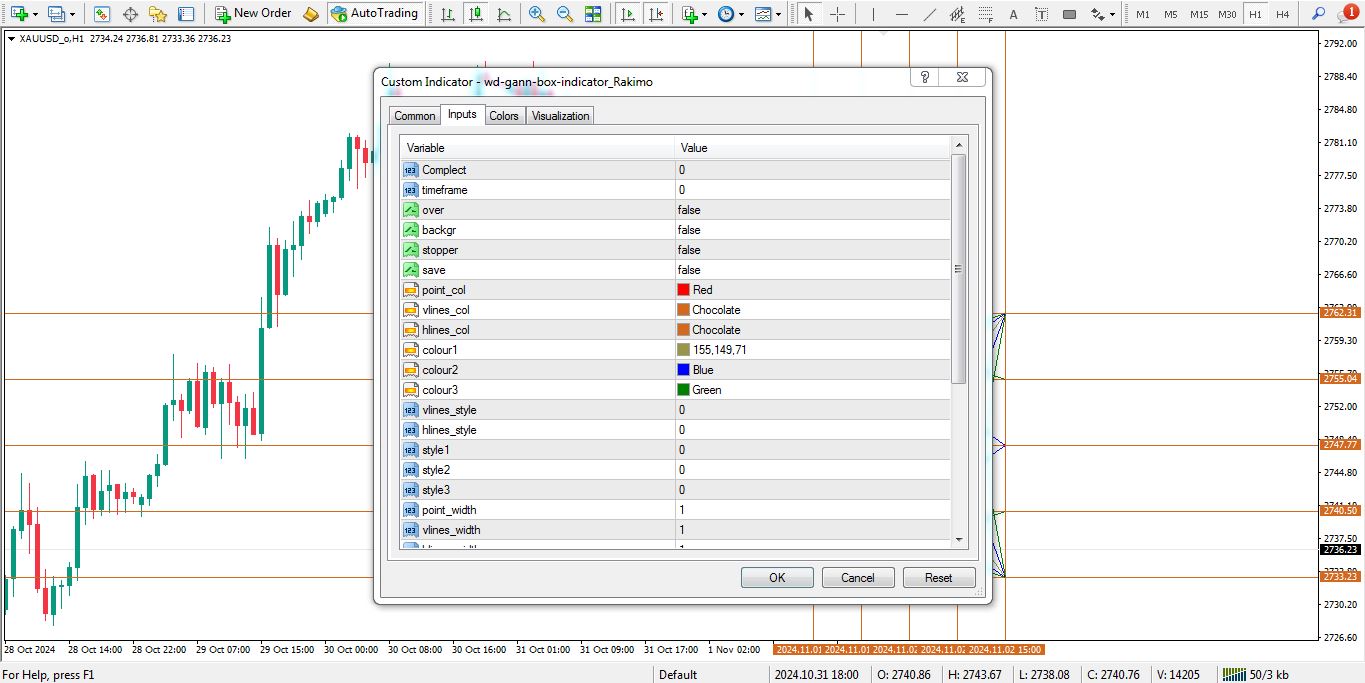
Task: Switch chart to bar chart mode
Action: point(447,14)
